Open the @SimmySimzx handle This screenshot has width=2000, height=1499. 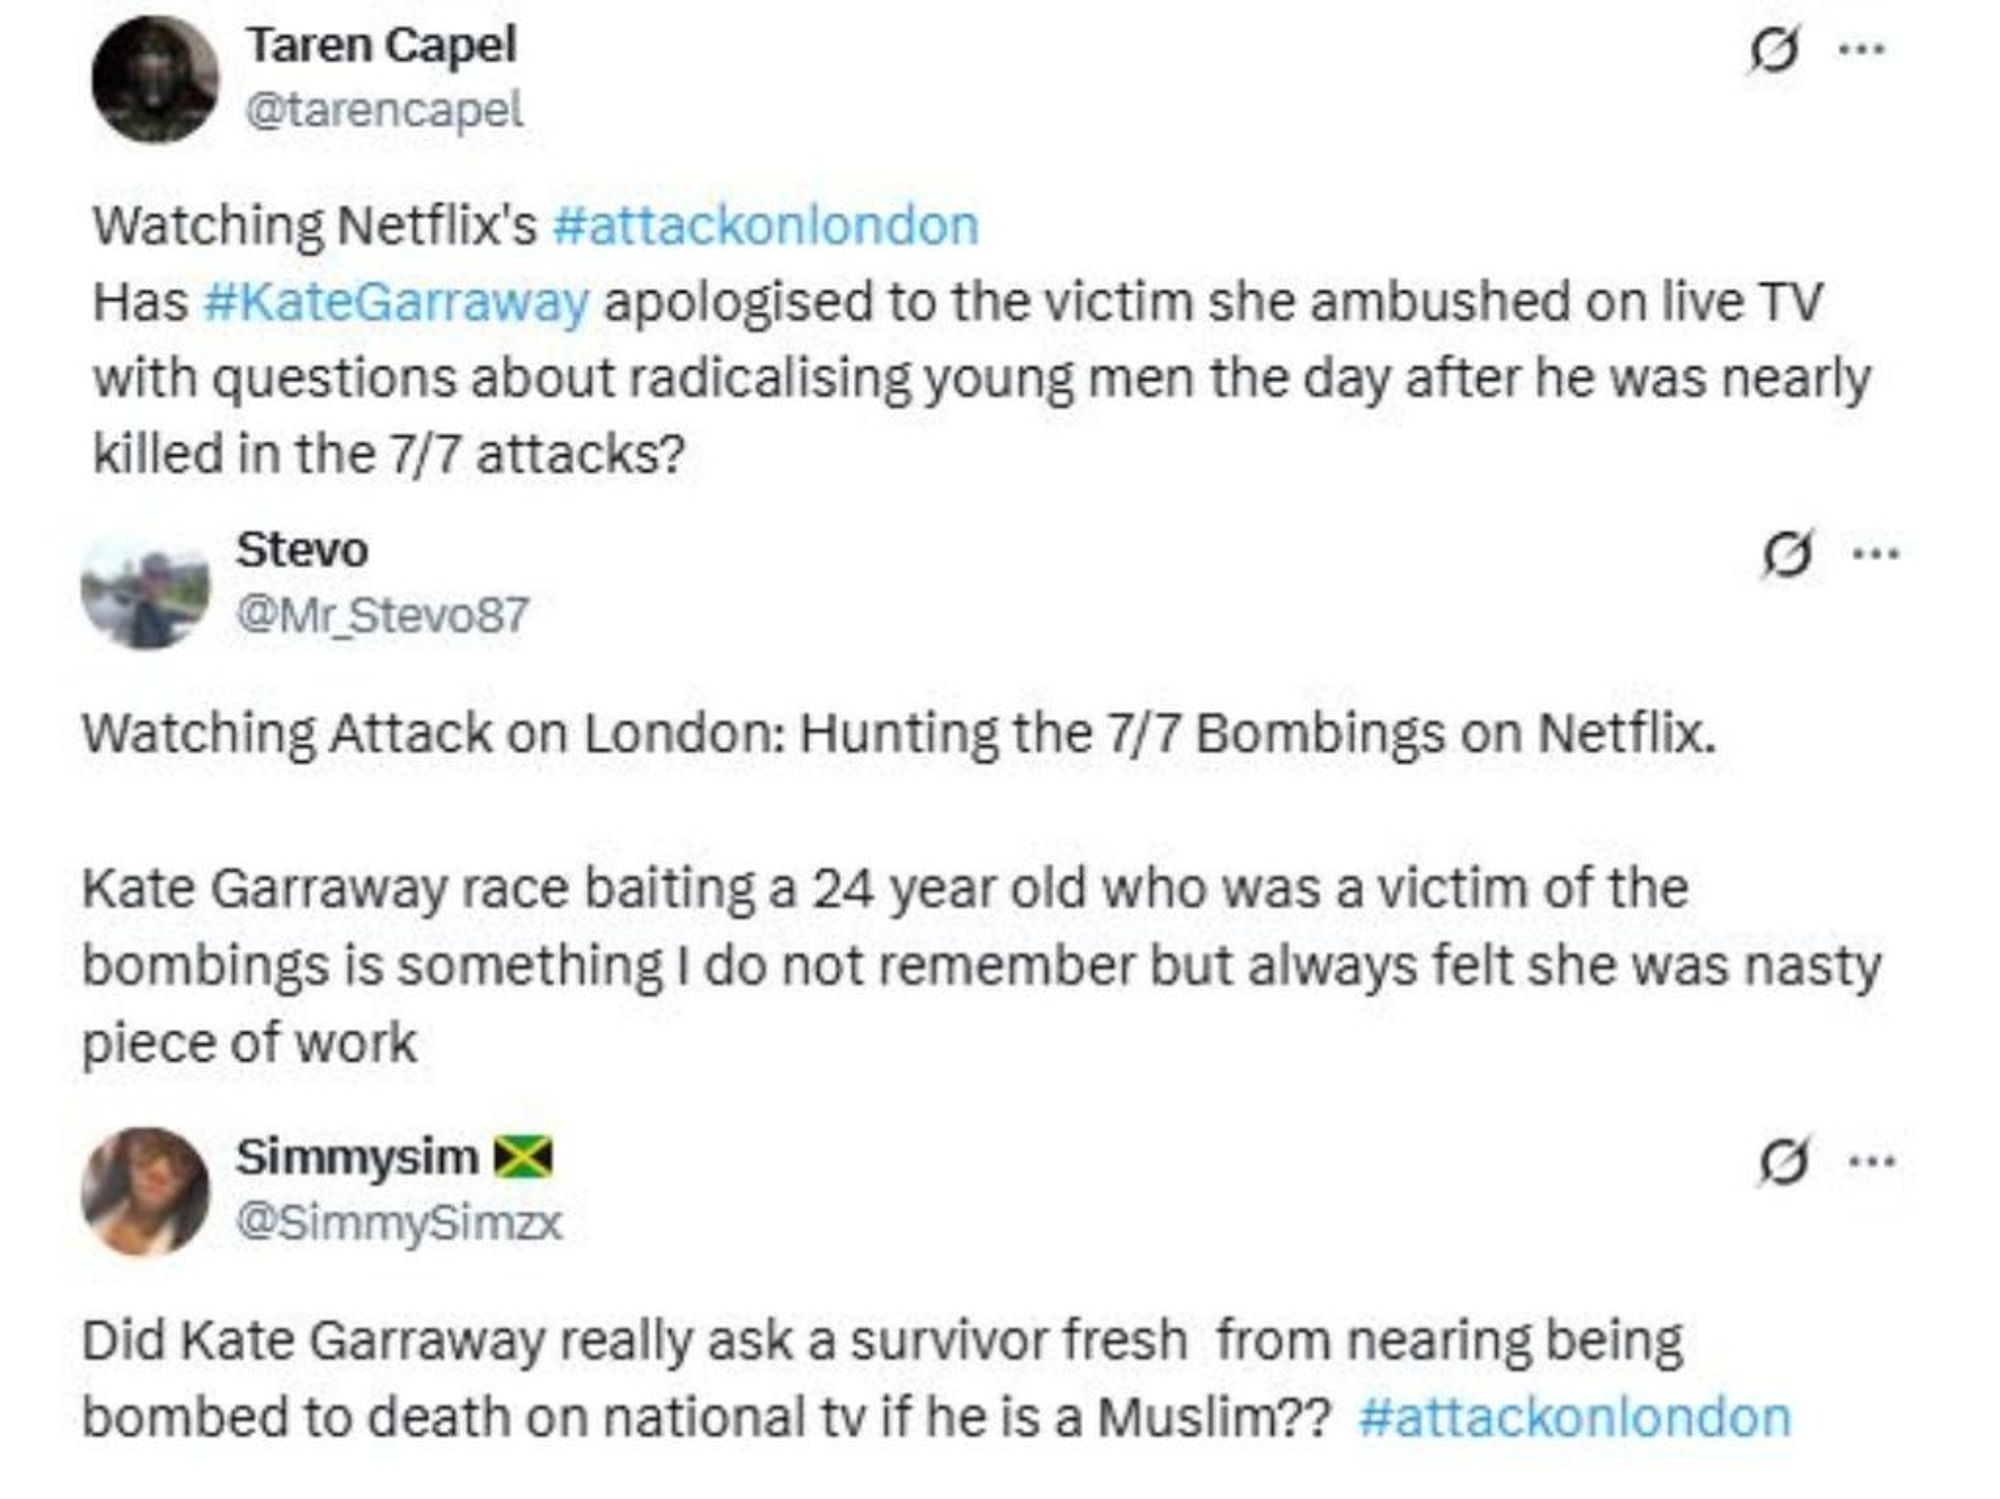pyautogui.click(x=398, y=1222)
